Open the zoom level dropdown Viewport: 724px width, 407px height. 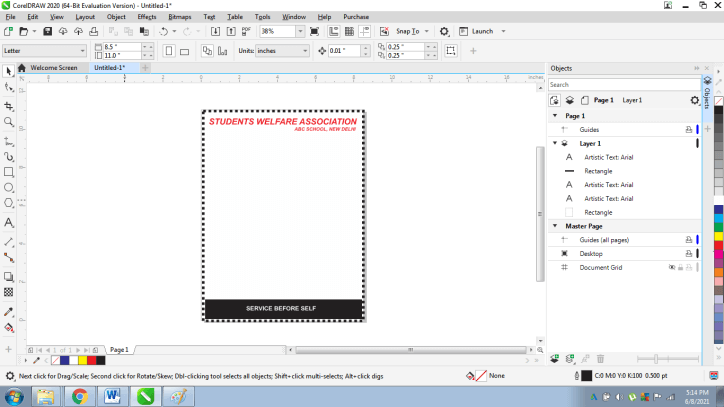pyautogui.click(x=298, y=31)
